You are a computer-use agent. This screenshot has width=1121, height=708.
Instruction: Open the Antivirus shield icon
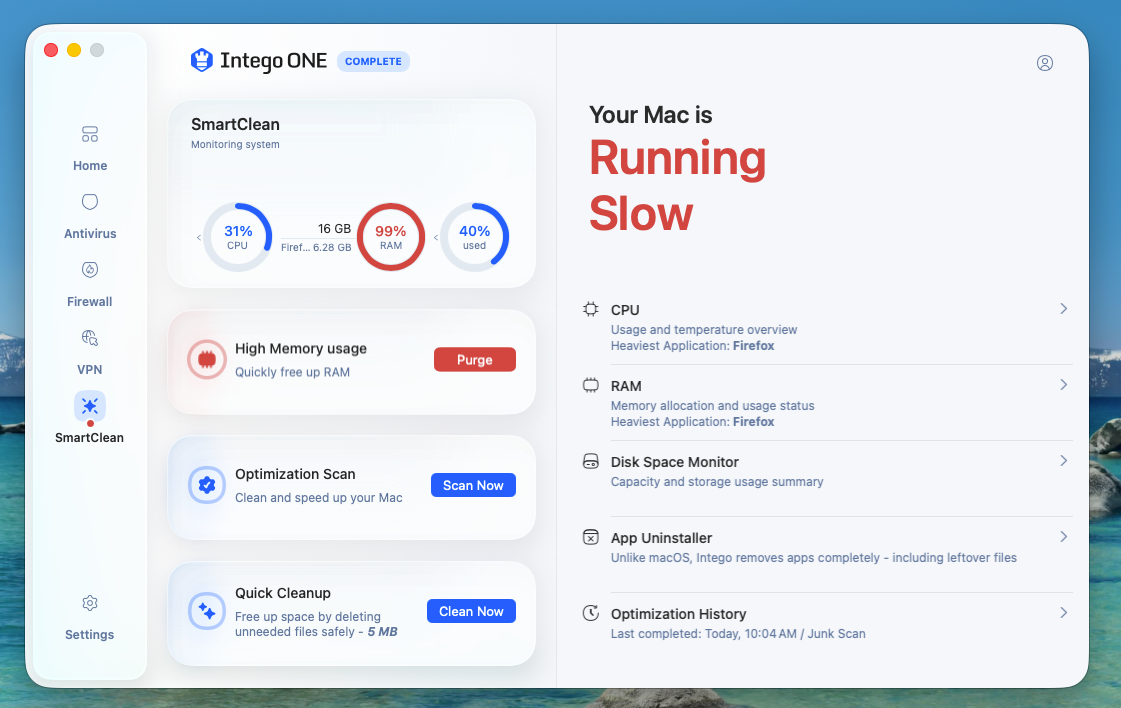tap(89, 202)
